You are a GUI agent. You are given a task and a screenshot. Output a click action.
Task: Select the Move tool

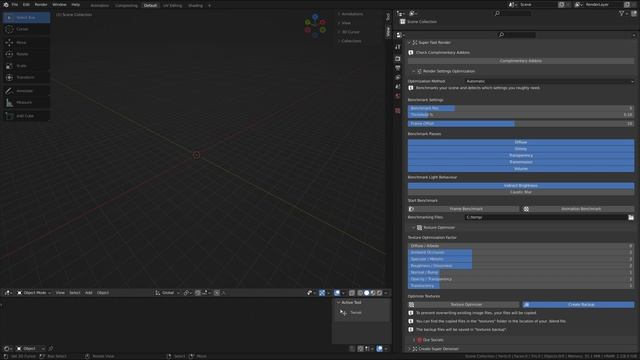27,42
